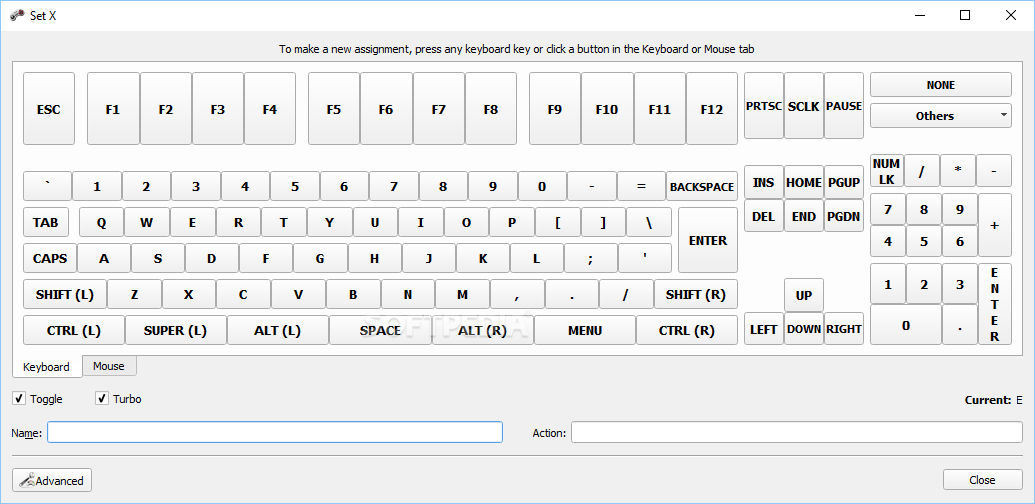Click the INS key
1035x504 pixels.
point(764,182)
